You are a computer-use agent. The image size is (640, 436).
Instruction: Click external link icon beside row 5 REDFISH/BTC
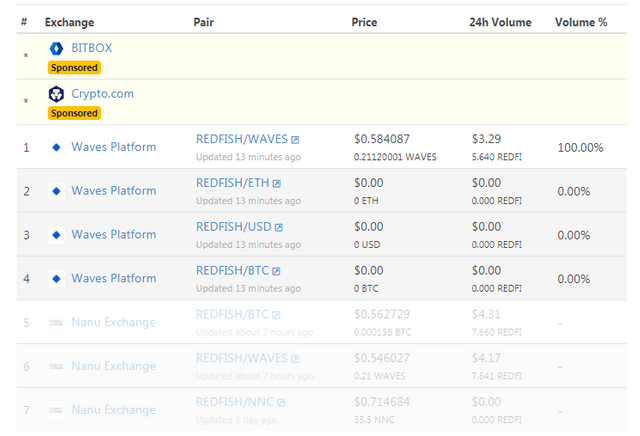click(276, 315)
